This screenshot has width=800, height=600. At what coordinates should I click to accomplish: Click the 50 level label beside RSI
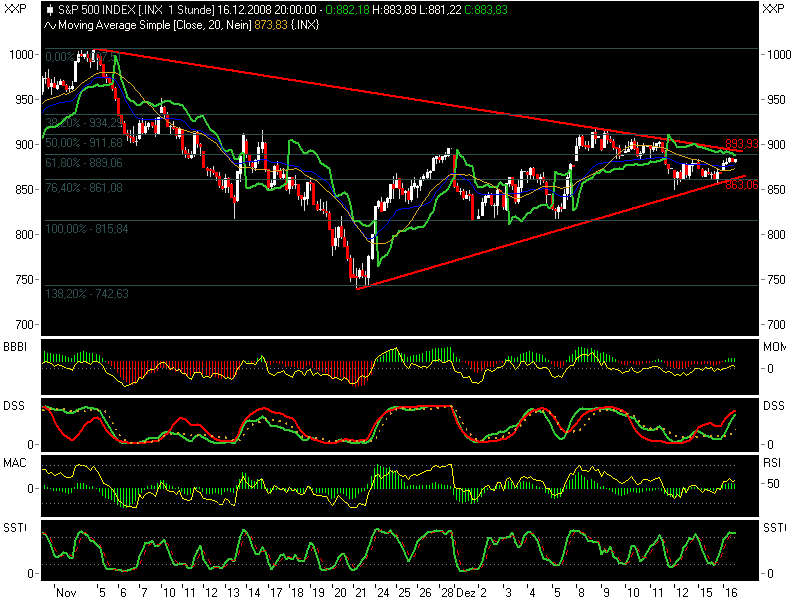(x=773, y=484)
